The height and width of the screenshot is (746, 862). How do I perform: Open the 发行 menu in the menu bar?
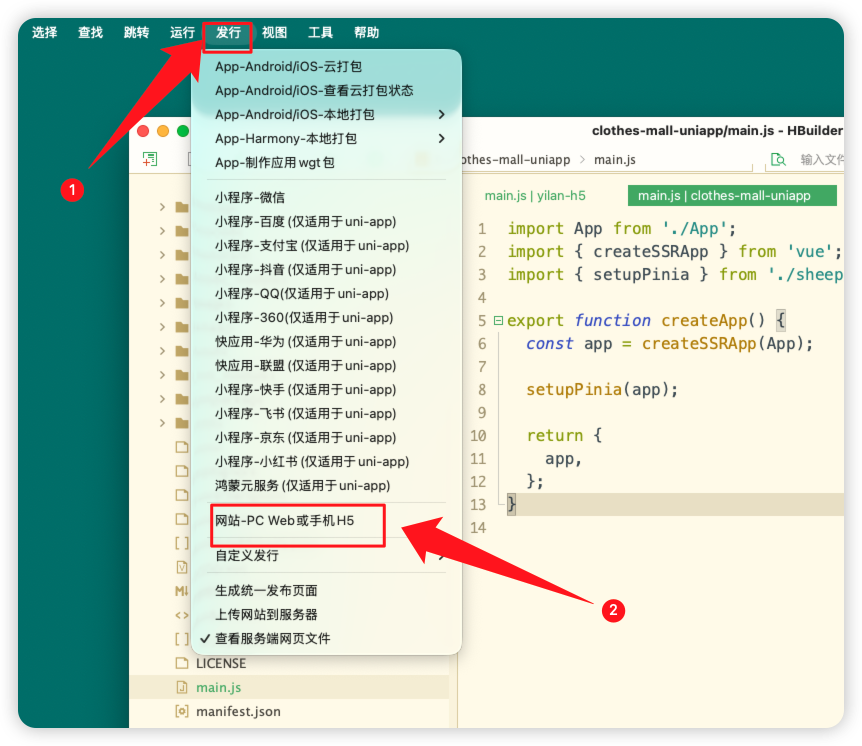tap(228, 33)
